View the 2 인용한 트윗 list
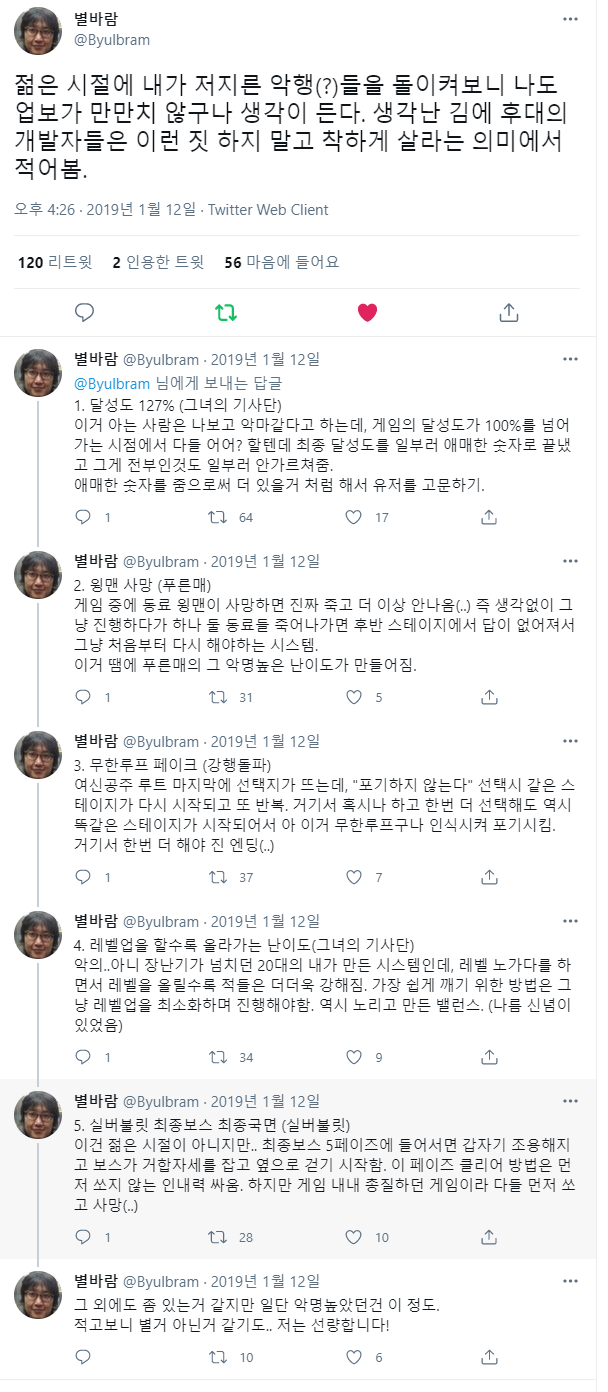 [158, 262]
